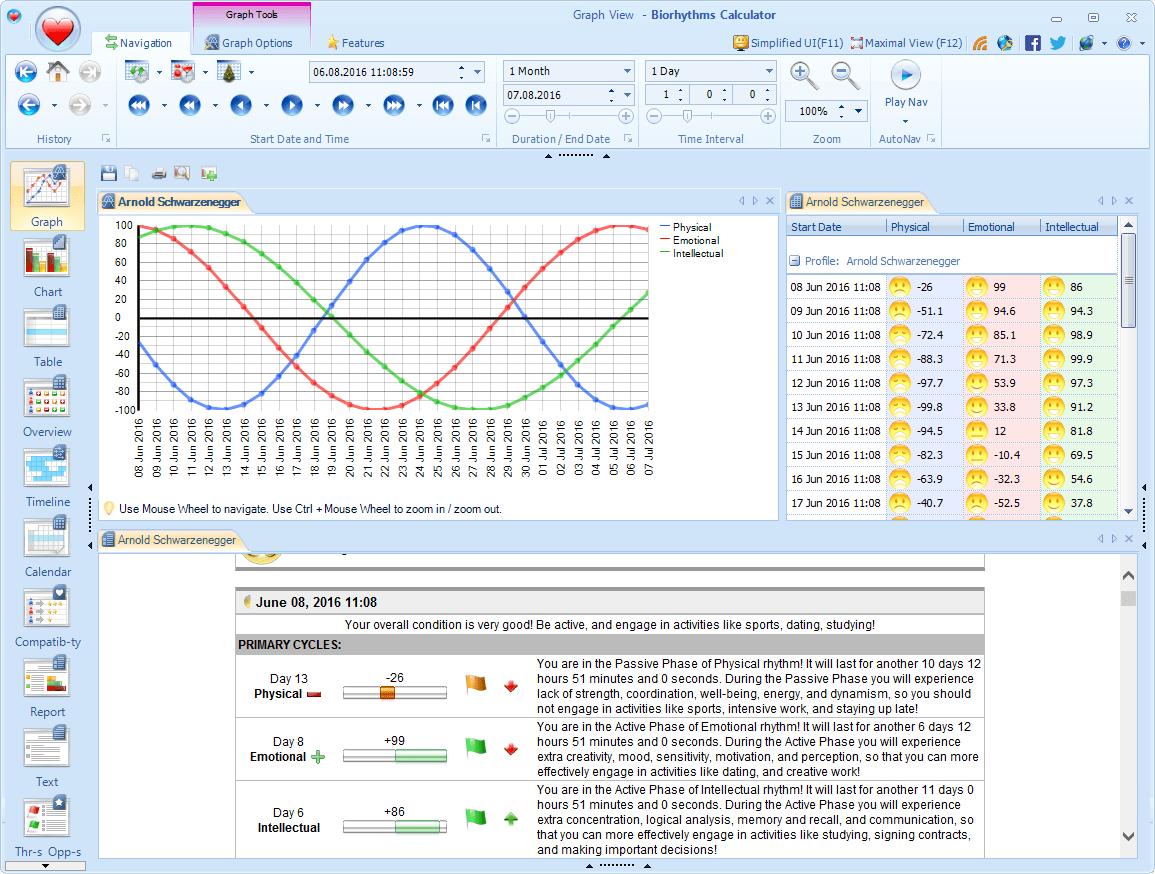Click the blue back arrow in History

tap(29, 105)
